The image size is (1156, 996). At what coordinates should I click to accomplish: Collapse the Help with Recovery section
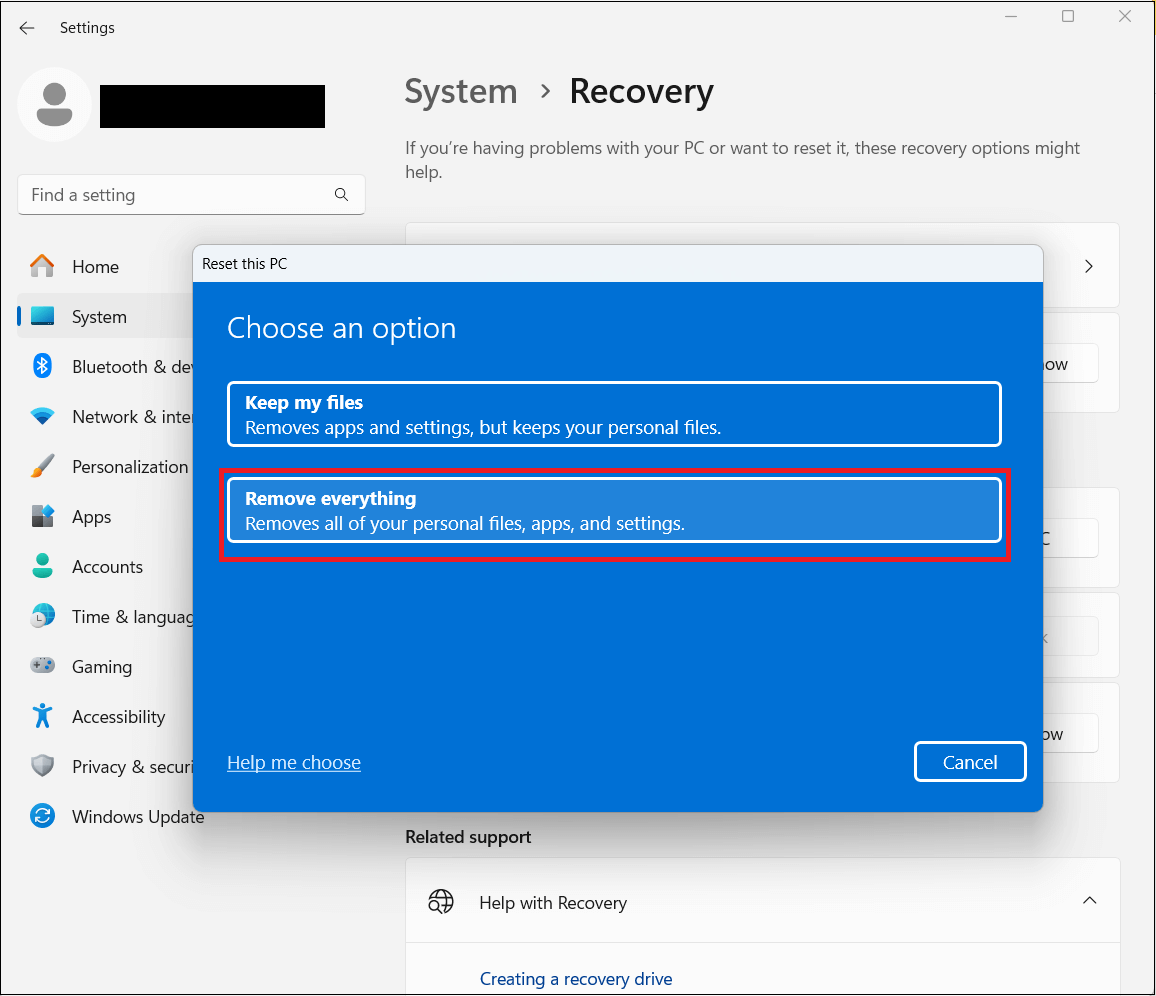click(x=1090, y=901)
